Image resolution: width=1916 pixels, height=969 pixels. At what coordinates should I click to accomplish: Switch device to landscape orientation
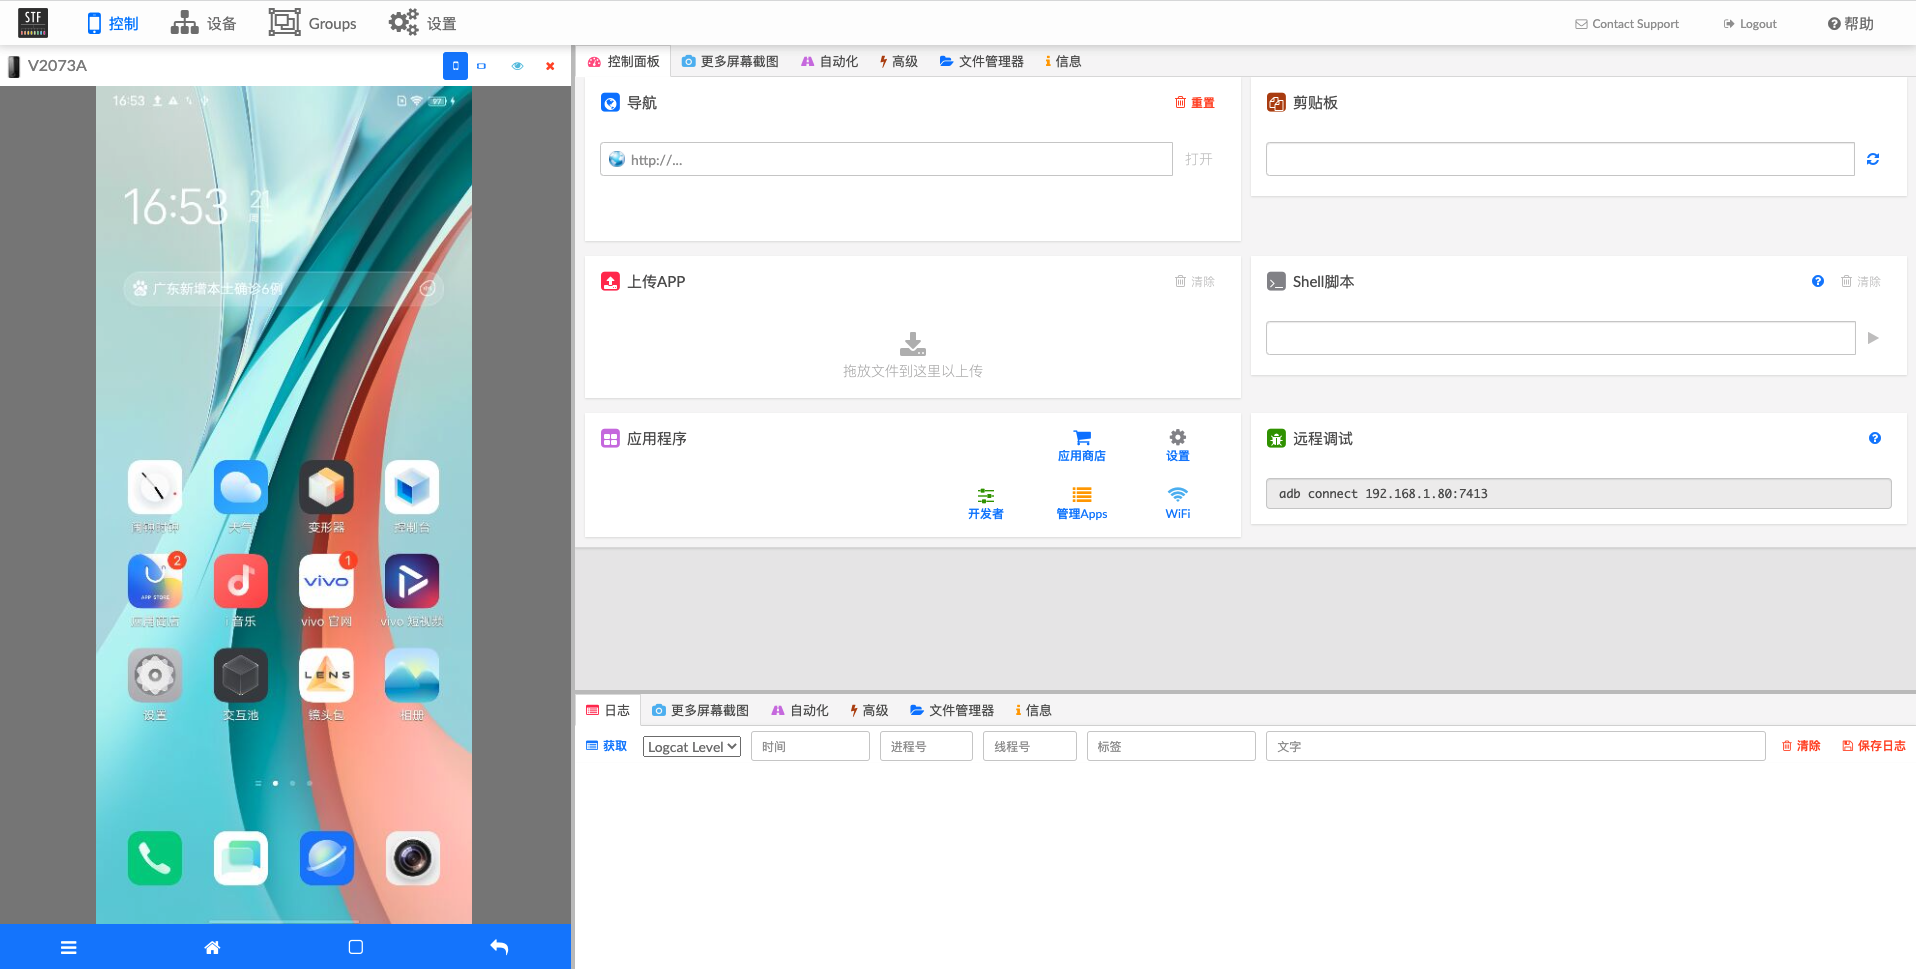482,66
